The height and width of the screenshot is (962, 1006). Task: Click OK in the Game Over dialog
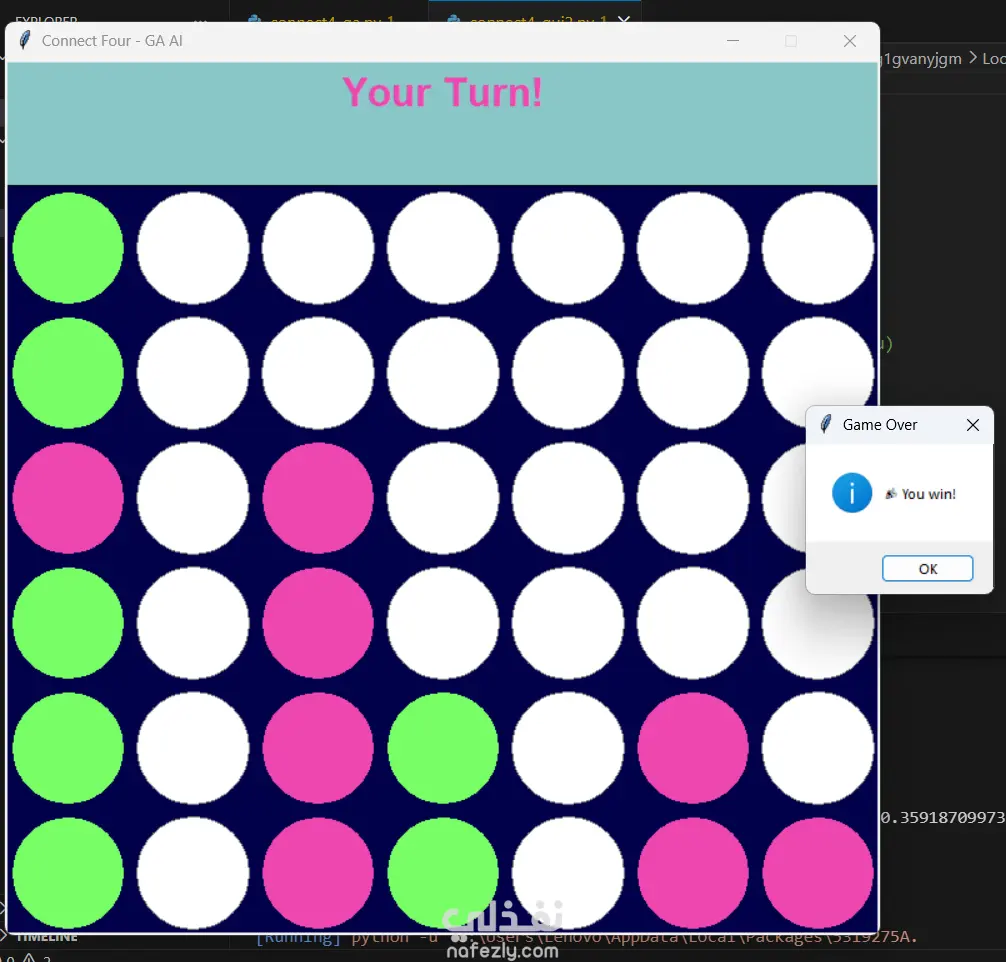tap(927, 569)
